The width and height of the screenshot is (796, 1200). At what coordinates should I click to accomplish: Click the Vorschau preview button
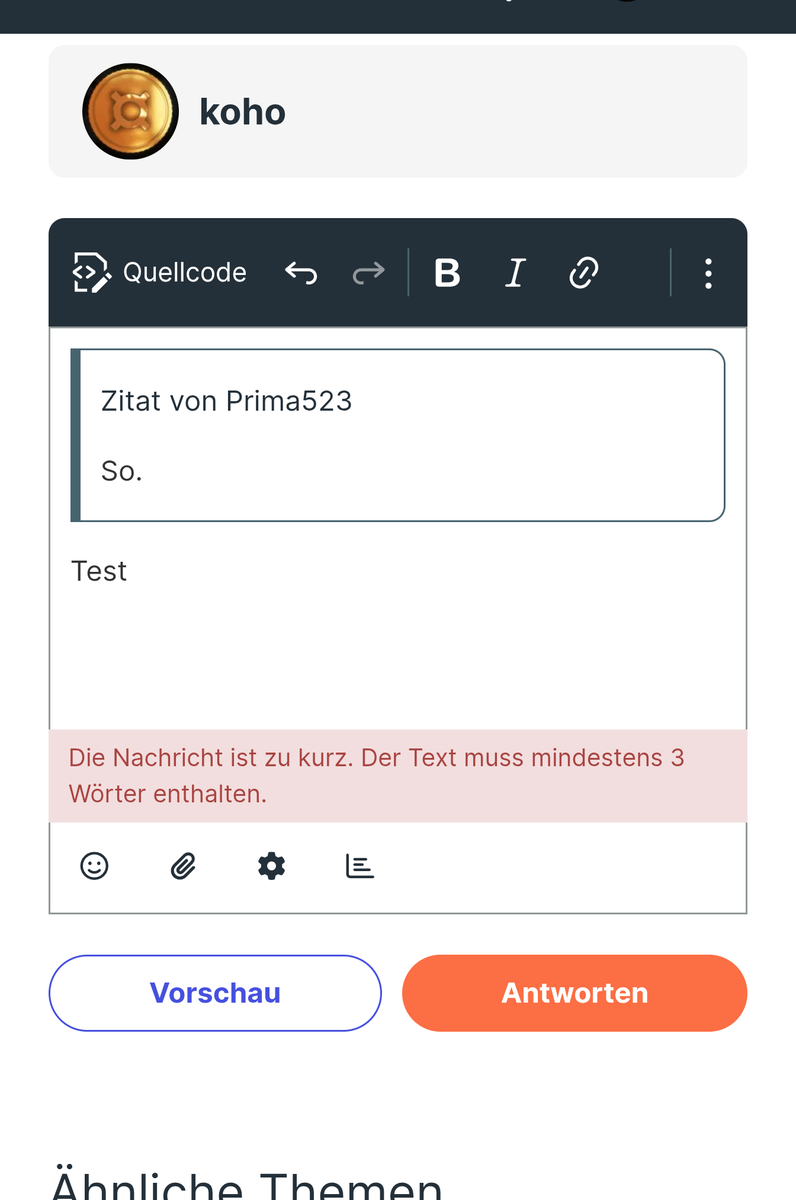click(x=215, y=993)
